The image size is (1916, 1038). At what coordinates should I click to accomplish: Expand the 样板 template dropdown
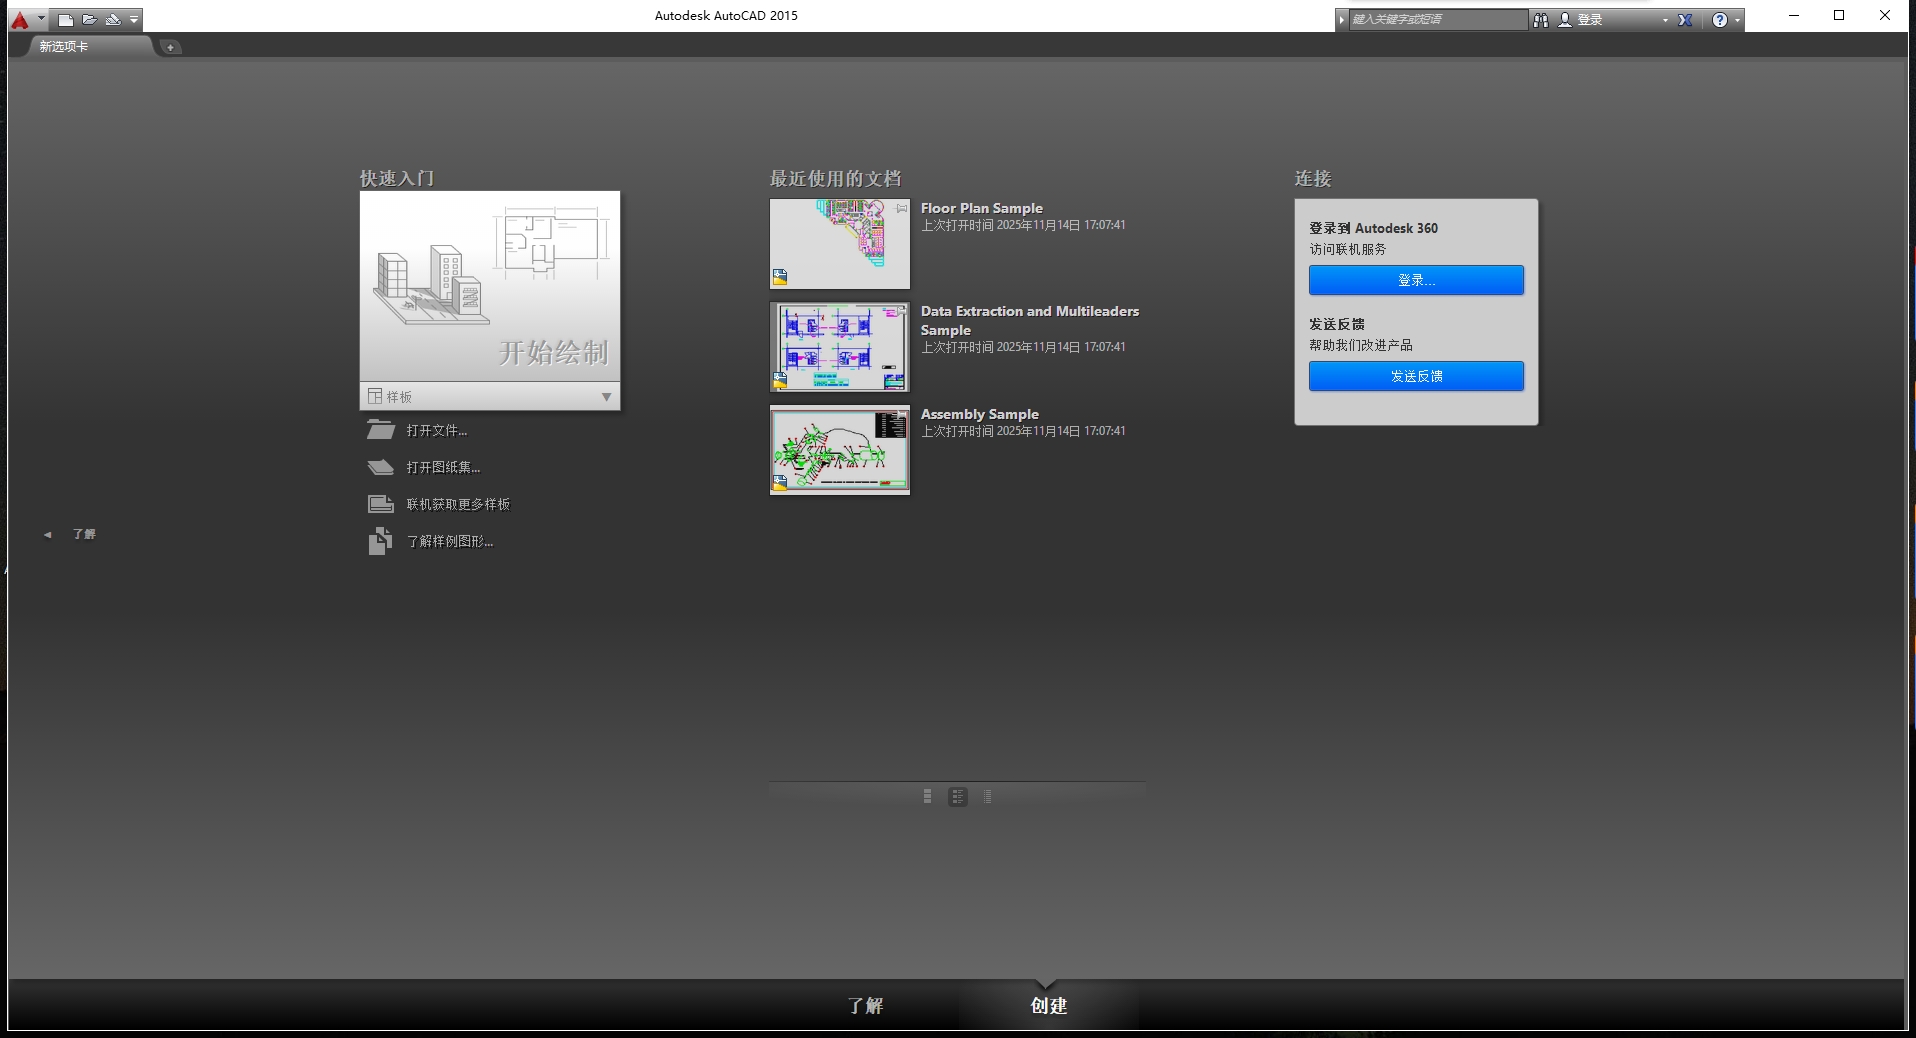pos(606,397)
